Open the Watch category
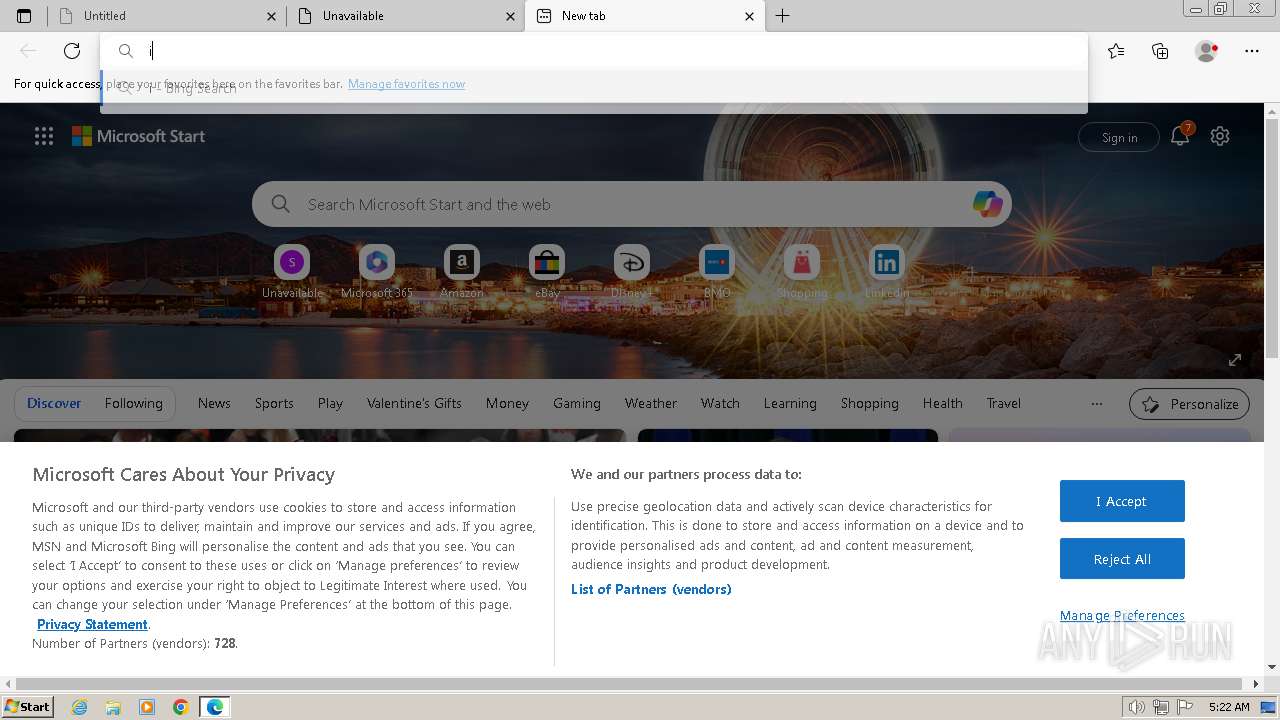This screenshot has width=1280, height=720. point(720,403)
